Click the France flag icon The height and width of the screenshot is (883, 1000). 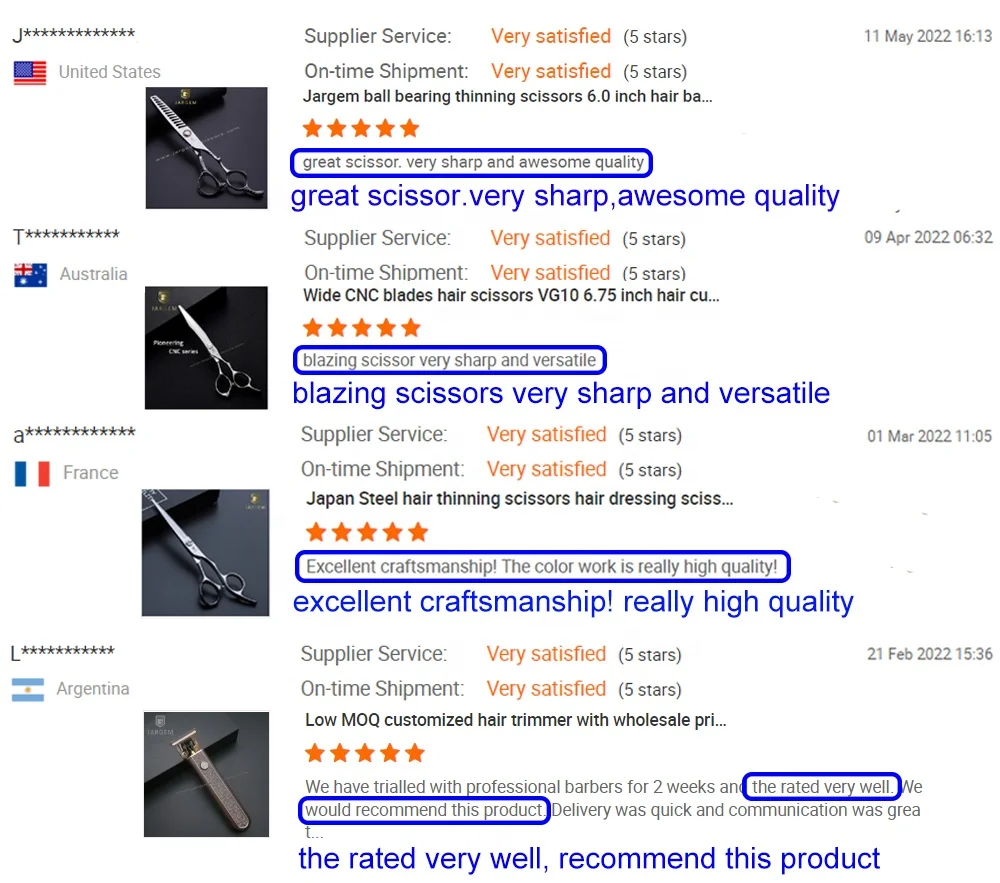pyautogui.click(x=32, y=474)
